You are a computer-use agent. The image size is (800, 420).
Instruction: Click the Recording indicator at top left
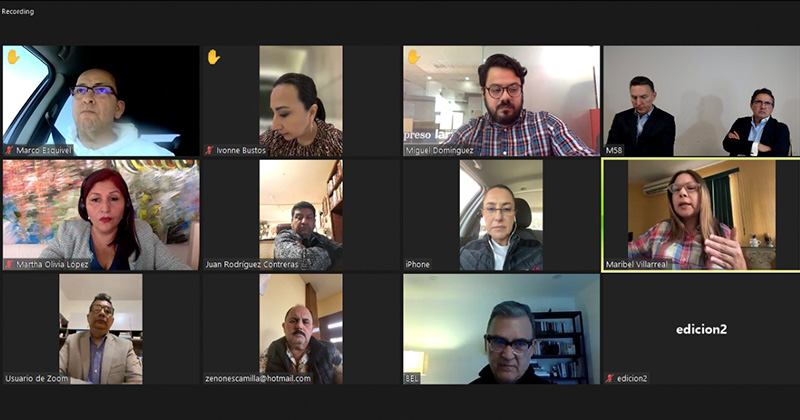18,11
